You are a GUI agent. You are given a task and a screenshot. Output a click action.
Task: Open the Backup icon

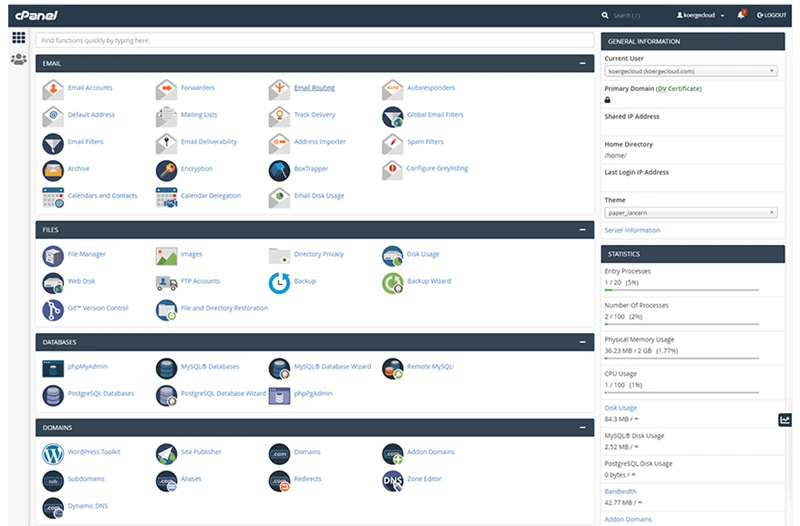click(279, 283)
